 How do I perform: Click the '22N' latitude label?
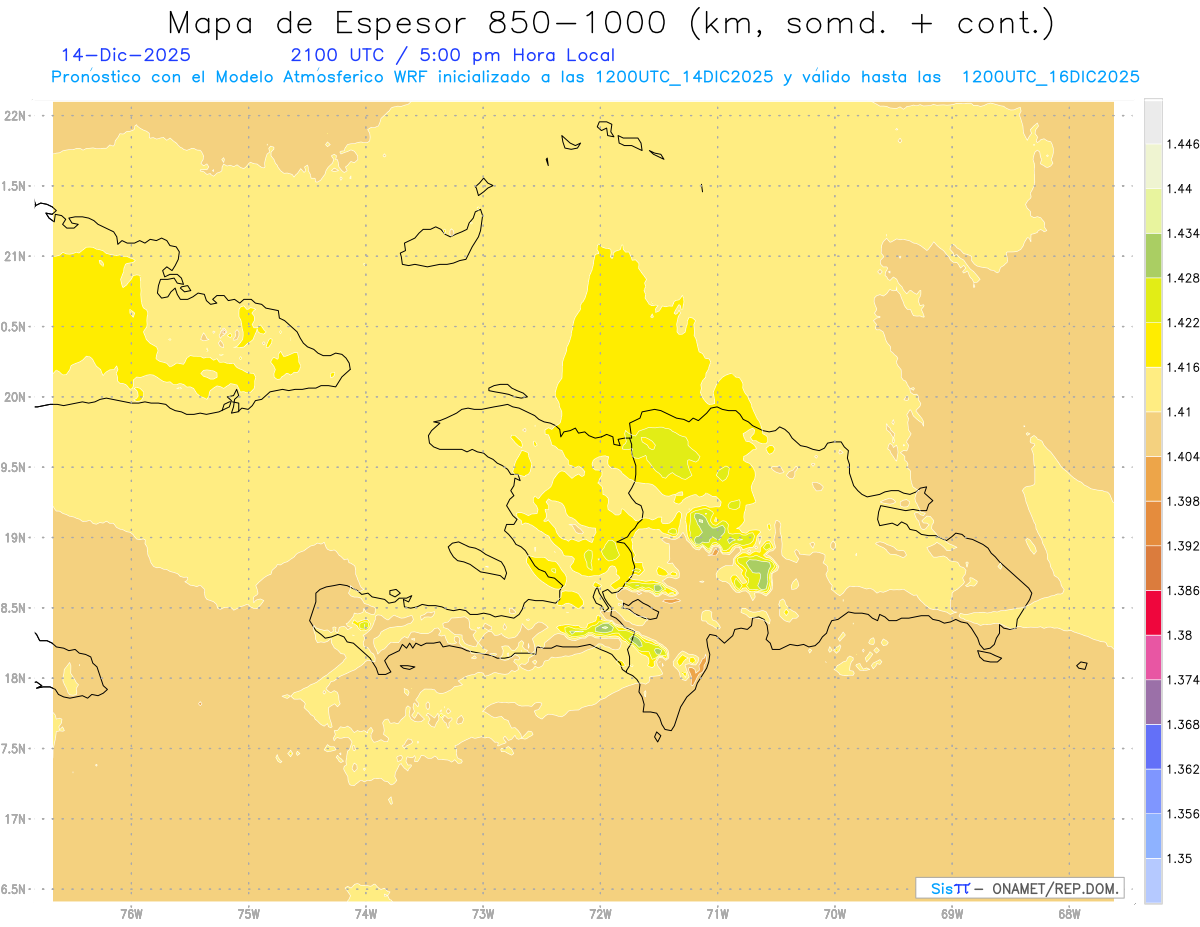click(x=15, y=116)
